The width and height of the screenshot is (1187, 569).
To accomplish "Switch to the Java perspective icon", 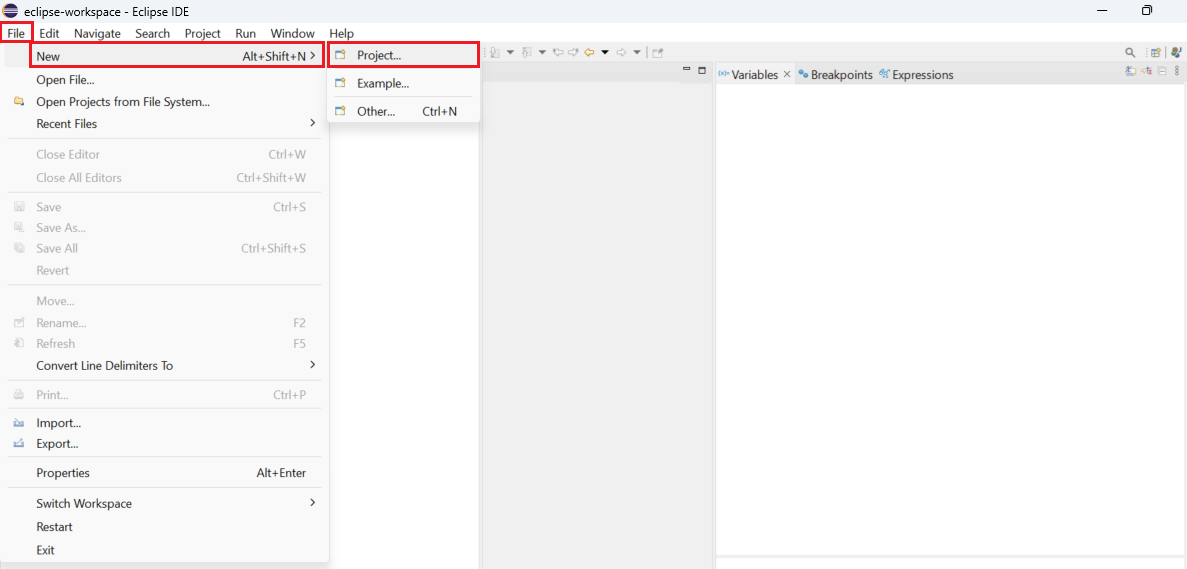I will (1176, 52).
